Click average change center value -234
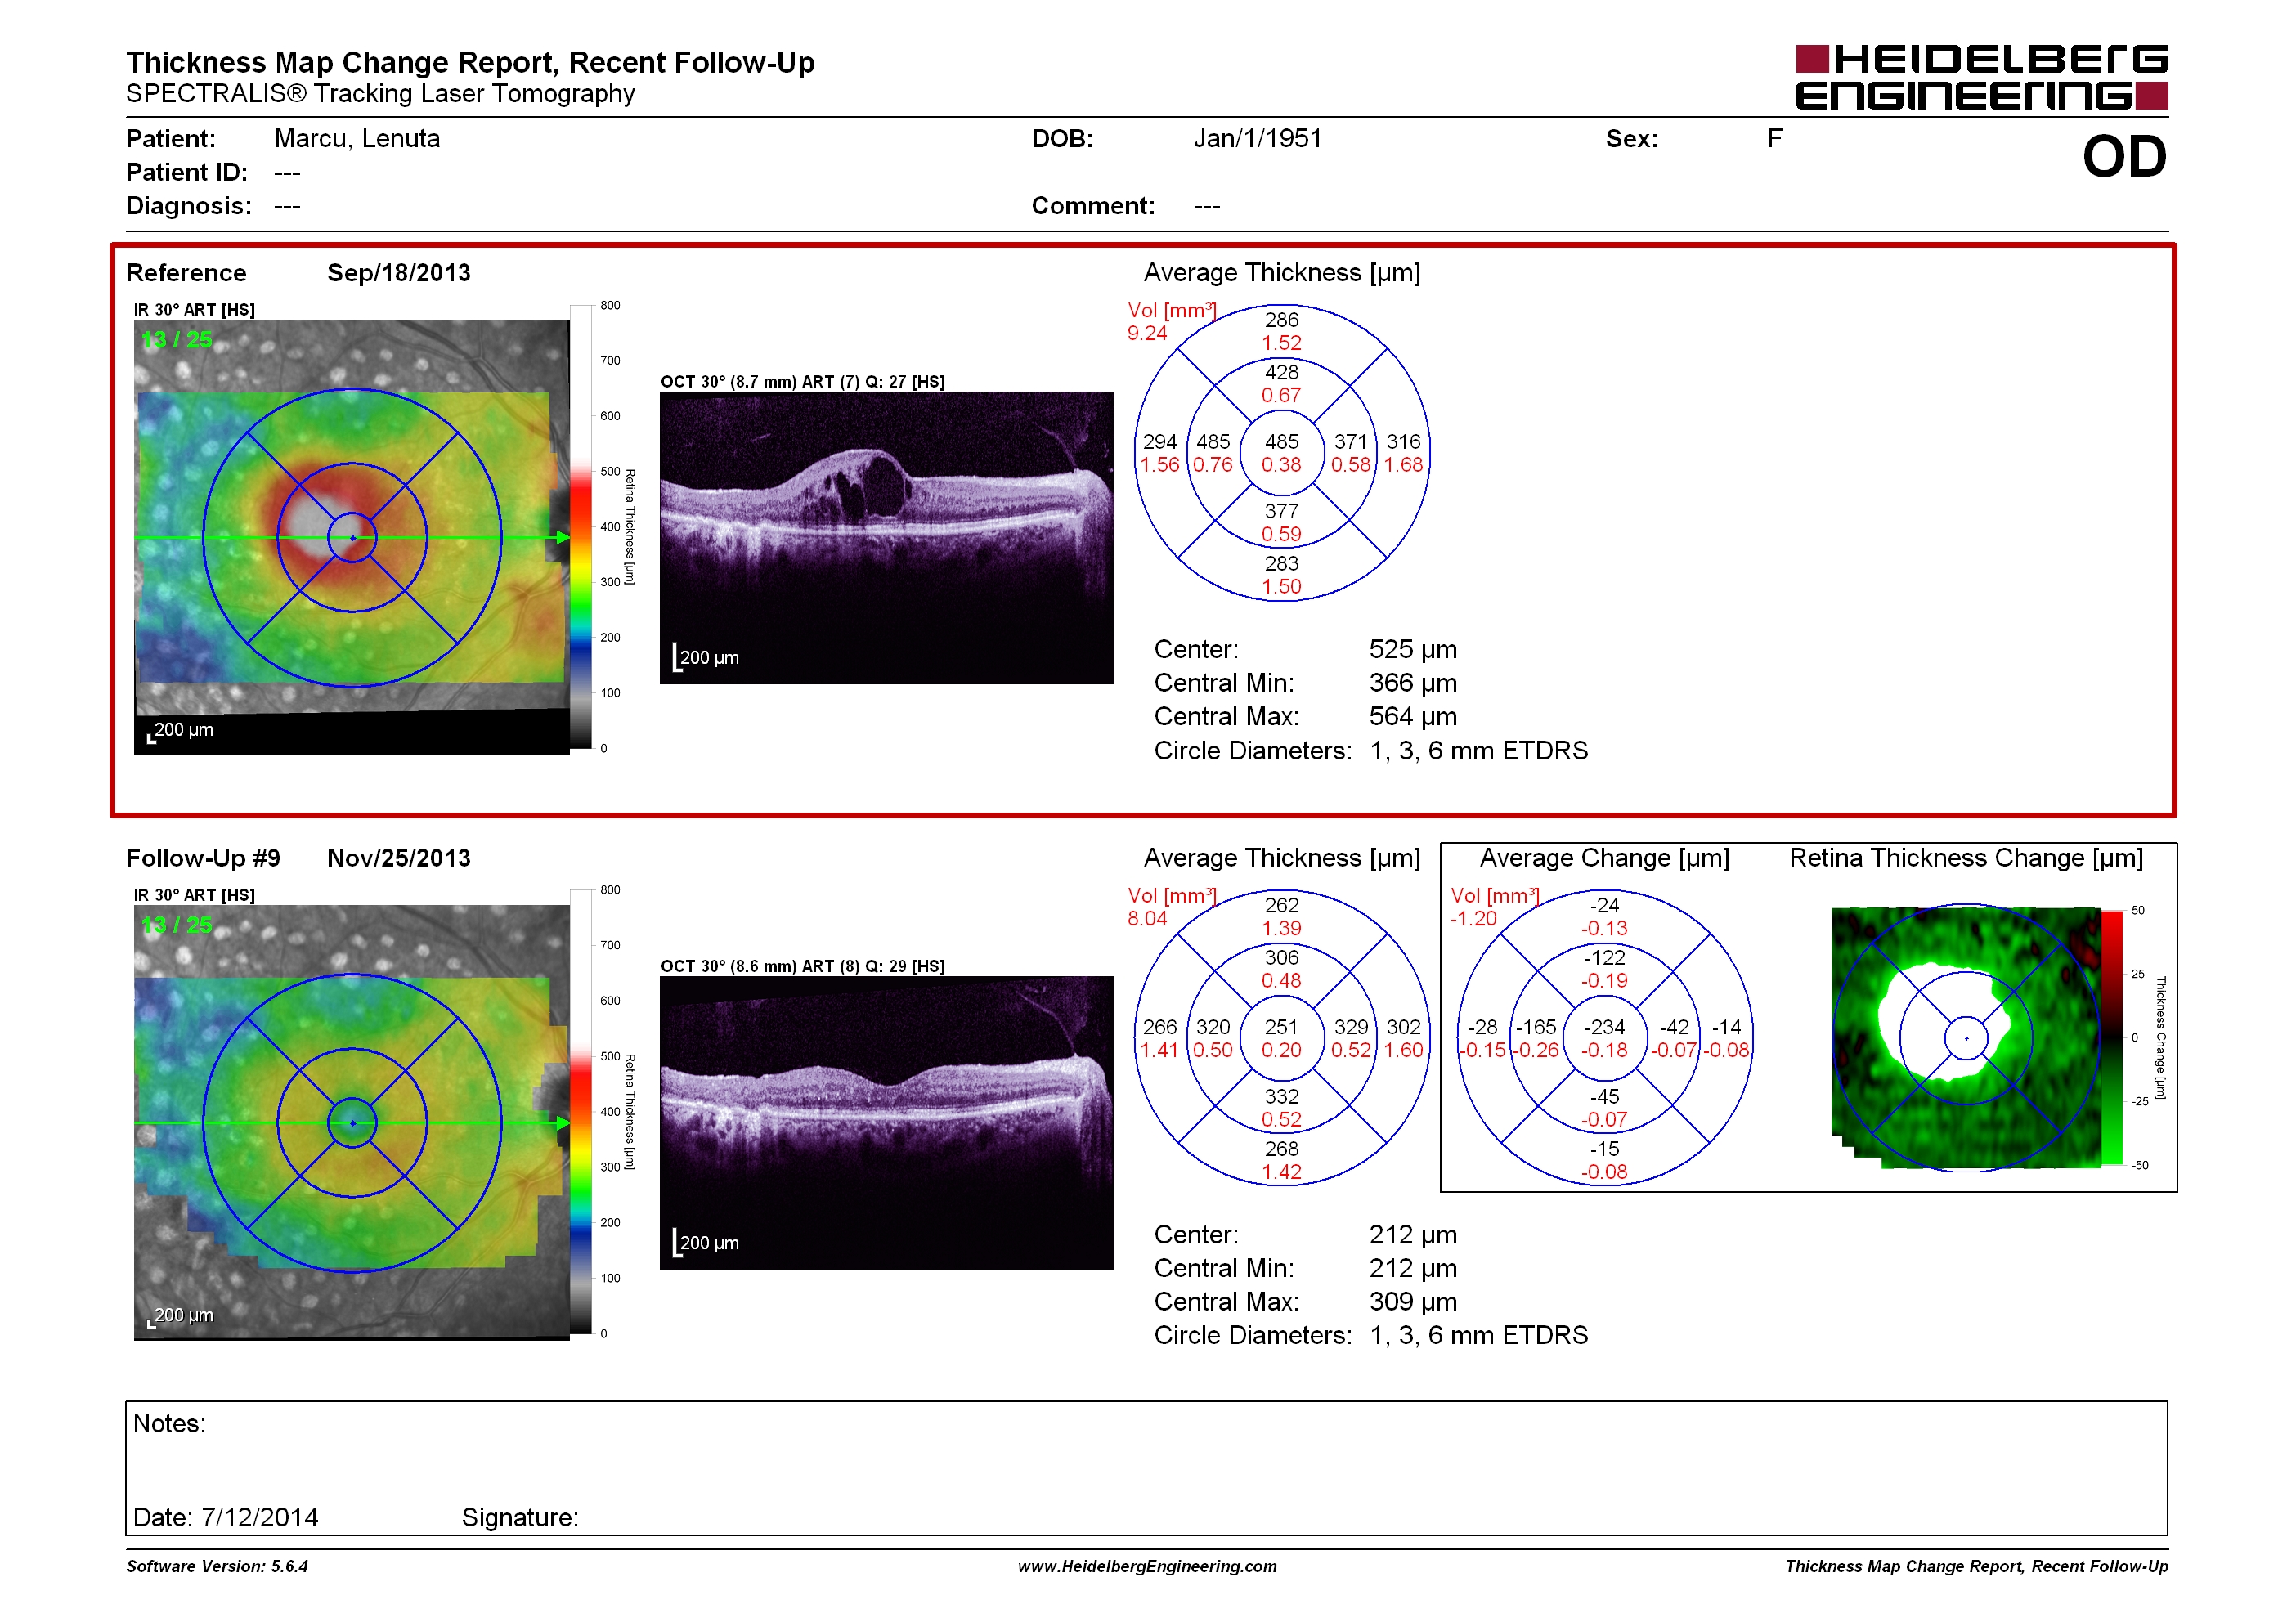Image resolution: width=2296 pixels, height=1622 pixels. (x=1604, y=1027)
